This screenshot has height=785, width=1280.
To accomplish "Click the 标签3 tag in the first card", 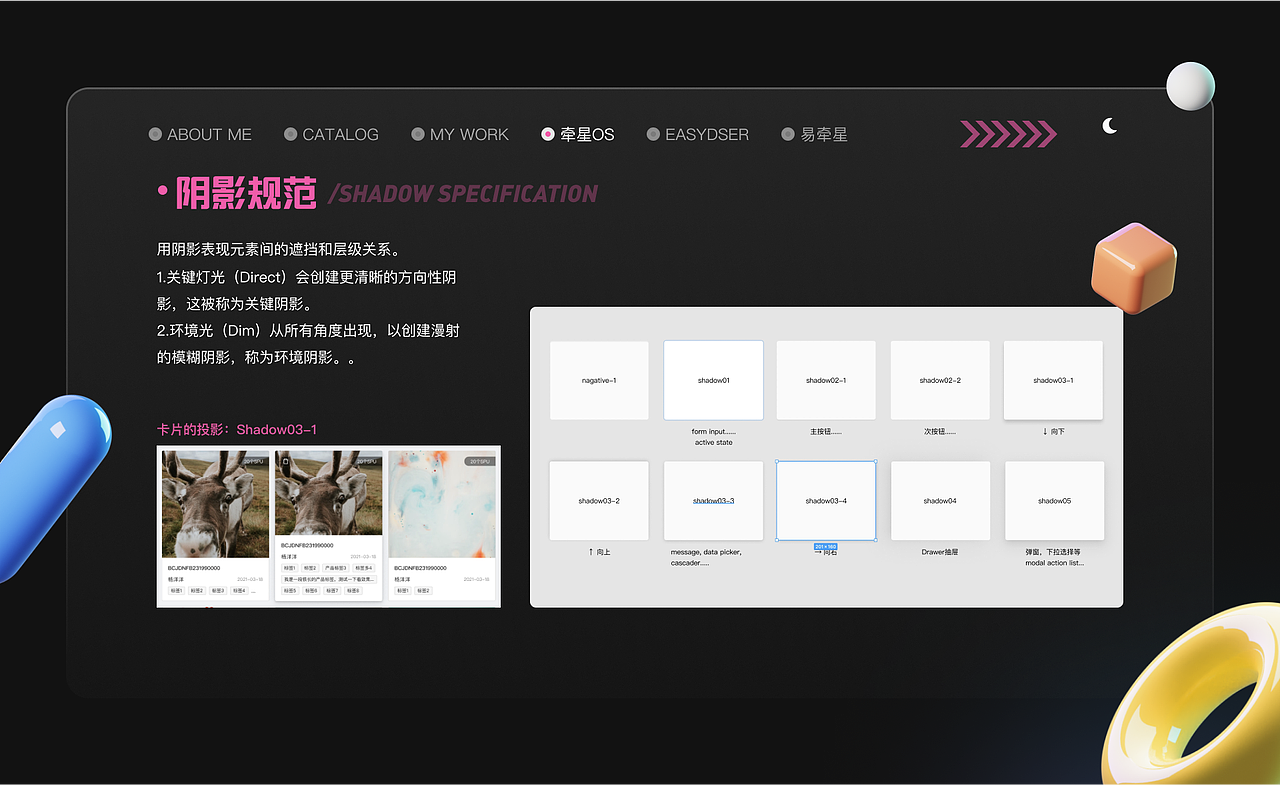I will (x=219, y=591).
